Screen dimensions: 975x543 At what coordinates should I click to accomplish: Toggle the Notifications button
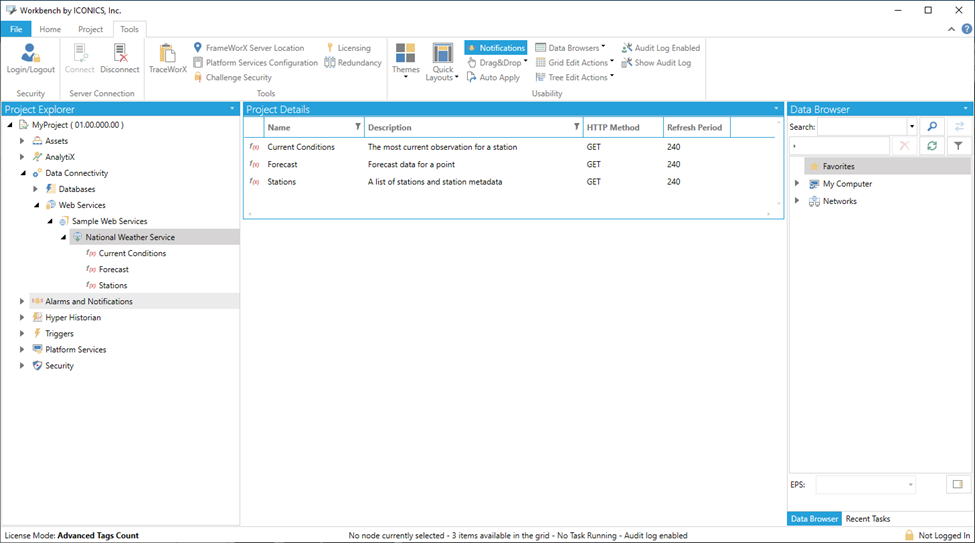[x=495, y=48]
